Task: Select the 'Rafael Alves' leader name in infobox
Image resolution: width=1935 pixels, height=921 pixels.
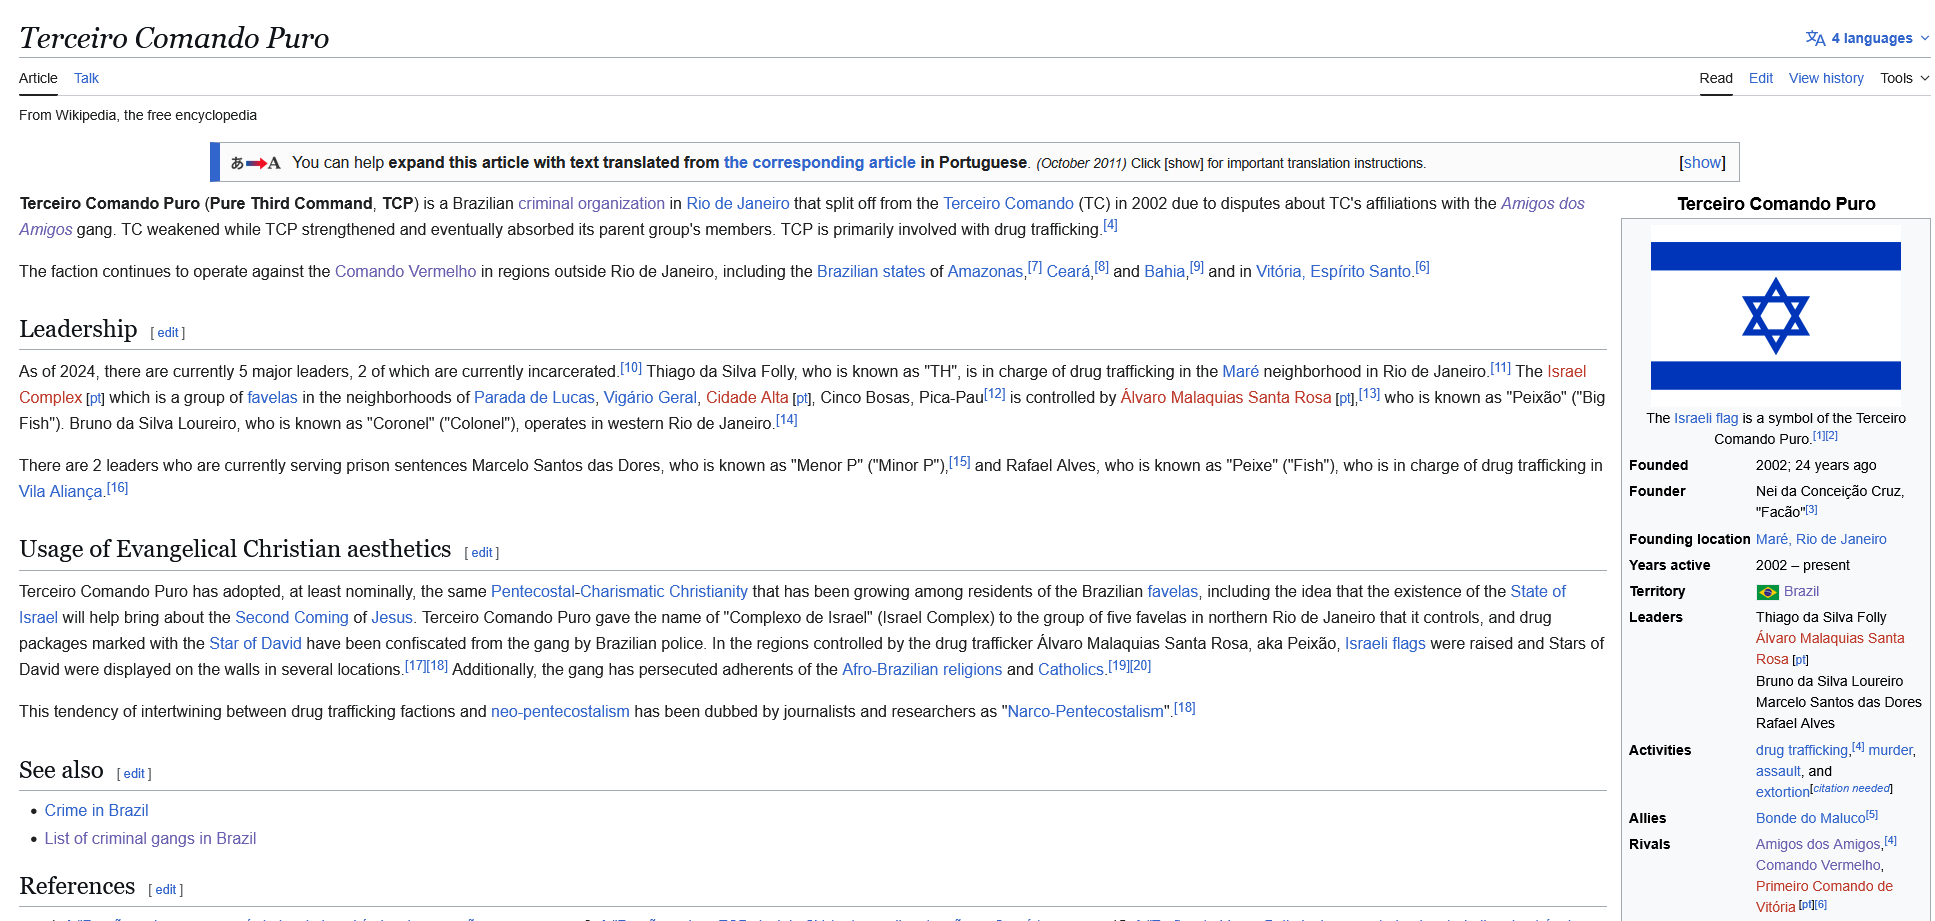Action: [x=1795, y=723]
